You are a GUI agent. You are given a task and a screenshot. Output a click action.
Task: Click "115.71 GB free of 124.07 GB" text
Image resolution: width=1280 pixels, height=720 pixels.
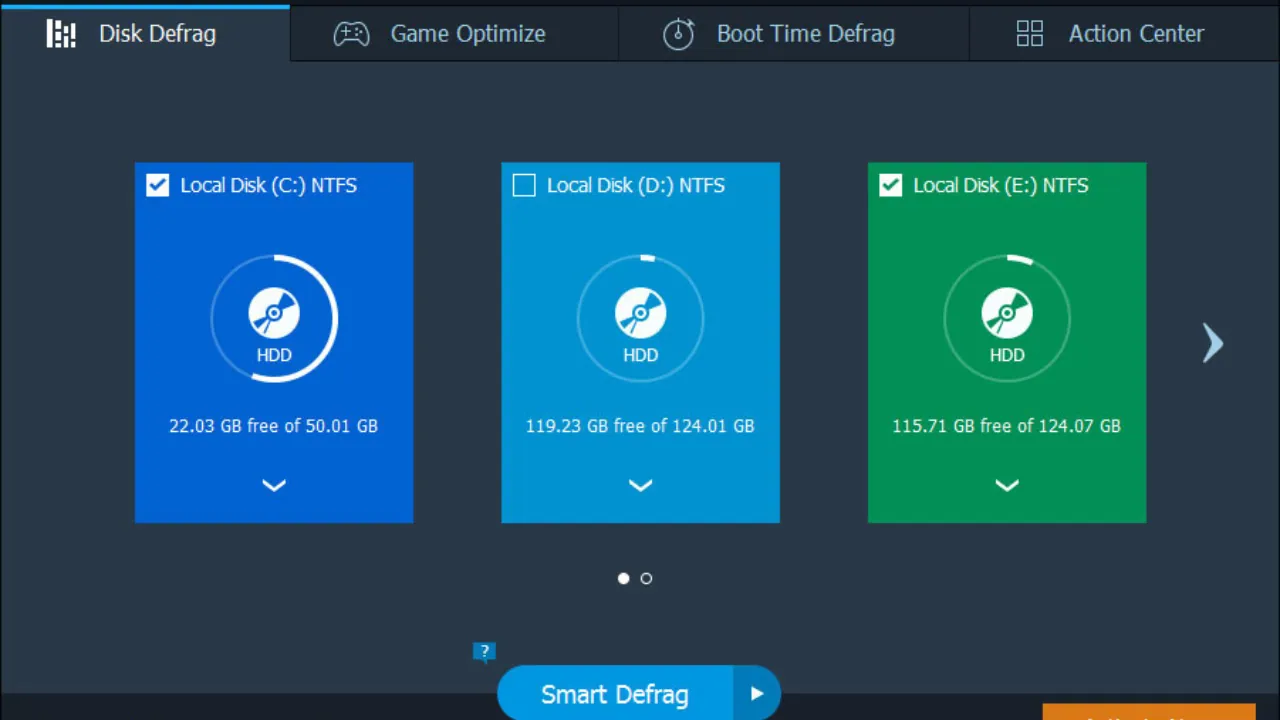(1007, 426)
